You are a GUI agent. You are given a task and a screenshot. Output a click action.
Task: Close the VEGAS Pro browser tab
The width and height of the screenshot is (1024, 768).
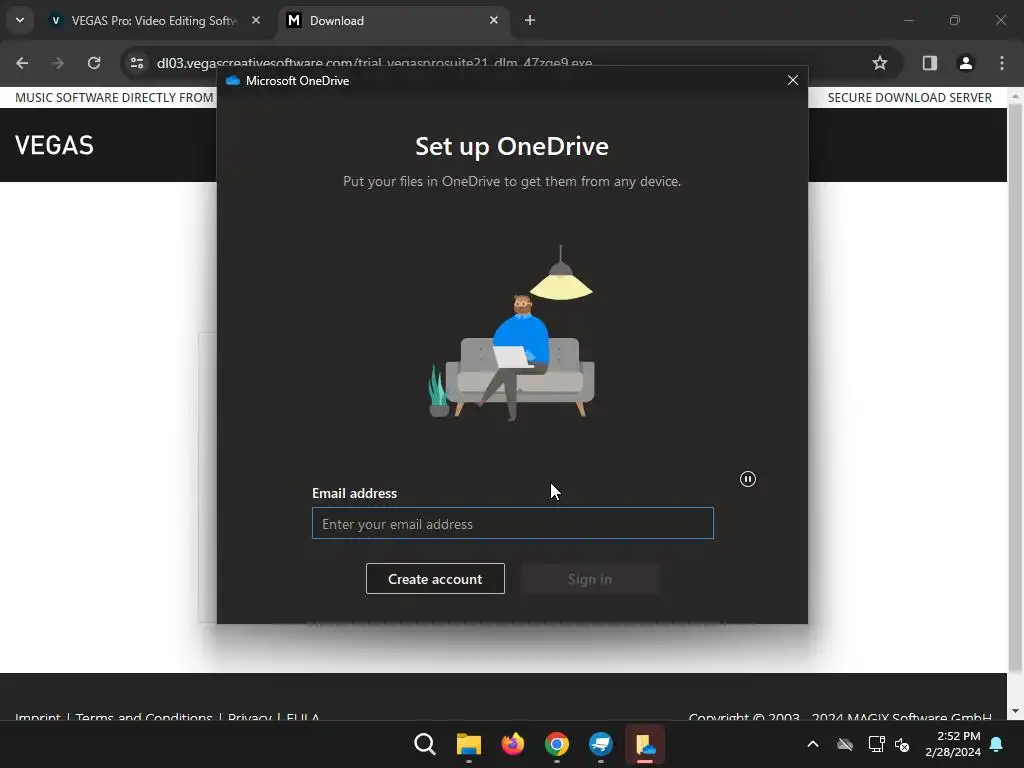tap(256, 21)
